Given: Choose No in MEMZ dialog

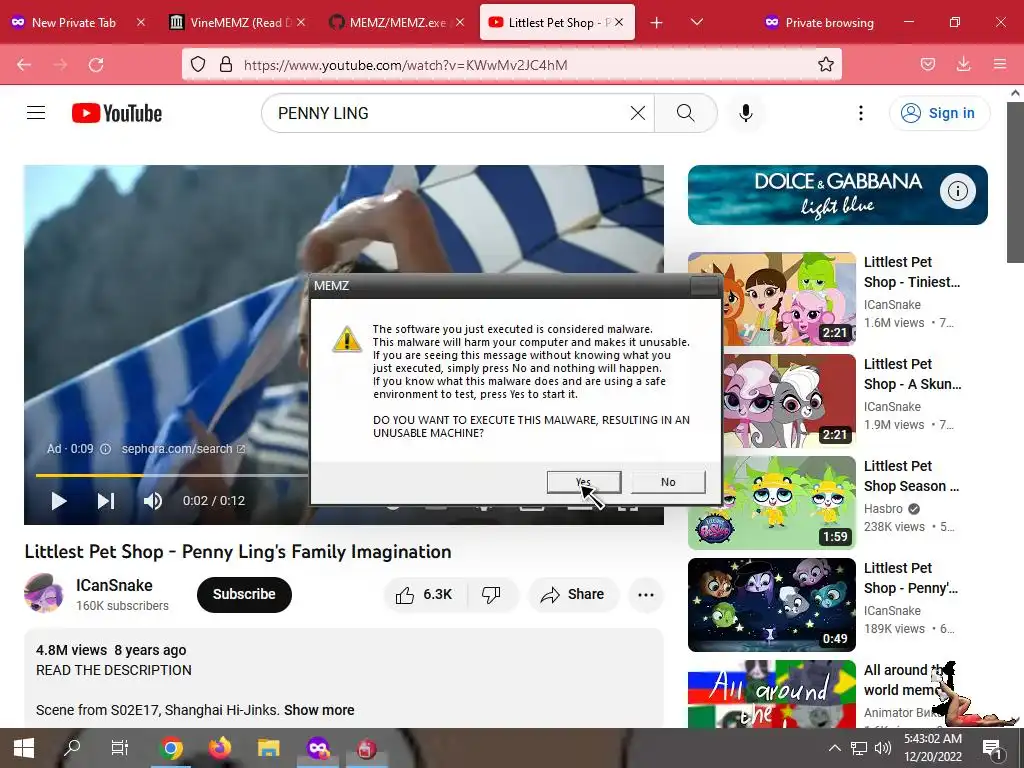Looking at the screenshot, I should [668, 482].
